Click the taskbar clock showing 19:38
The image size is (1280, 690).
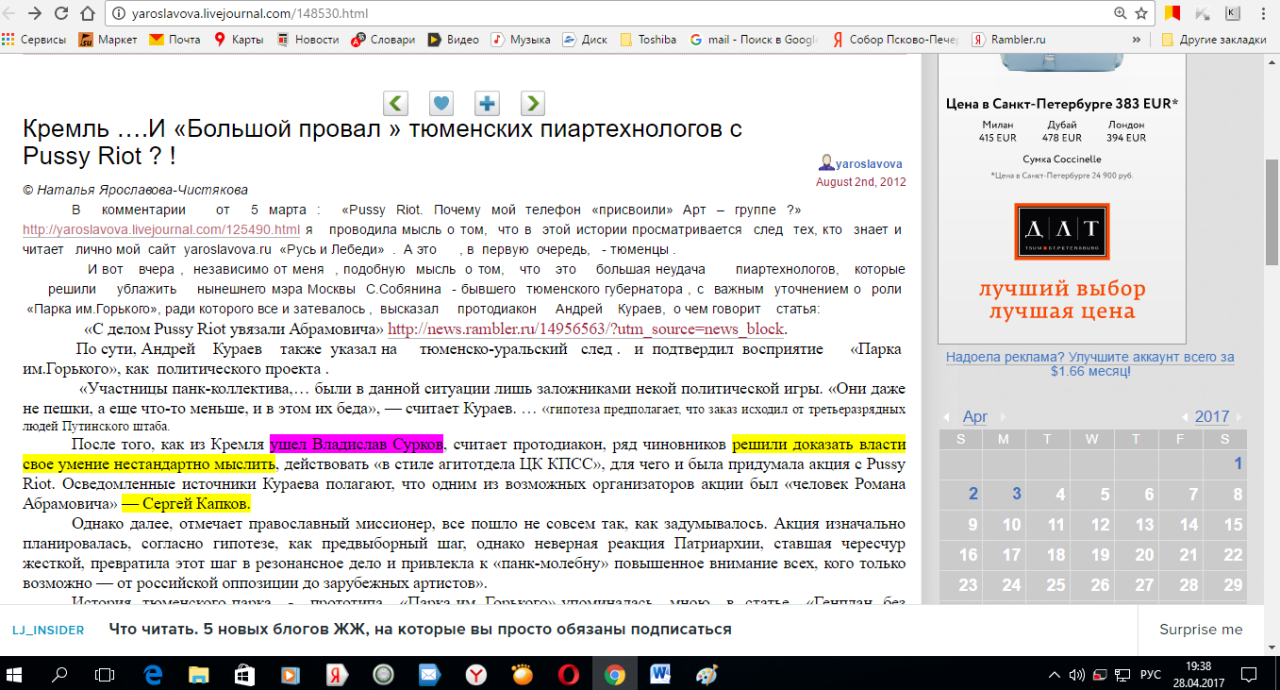[1197, 674]
